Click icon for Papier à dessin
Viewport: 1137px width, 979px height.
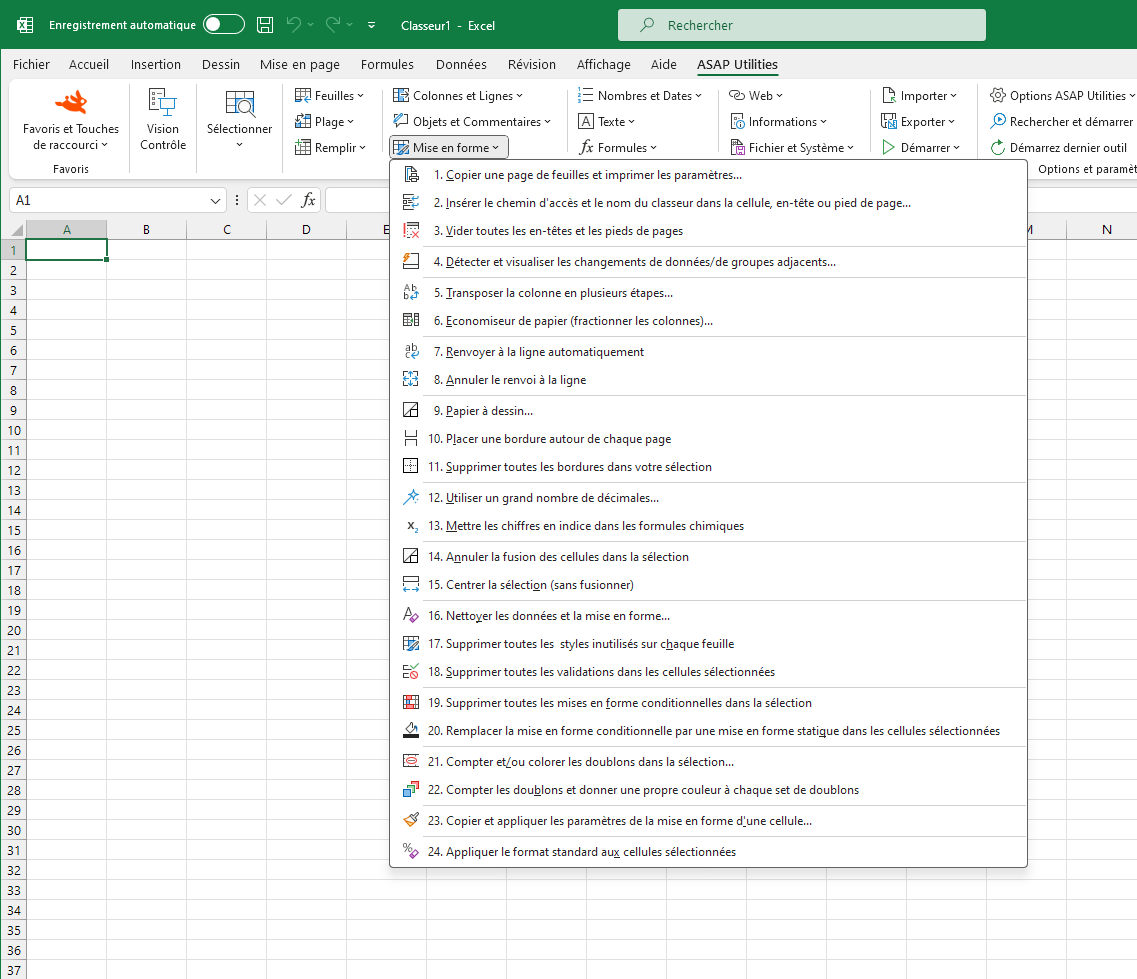pyautogui.click(x=411, y=410)
